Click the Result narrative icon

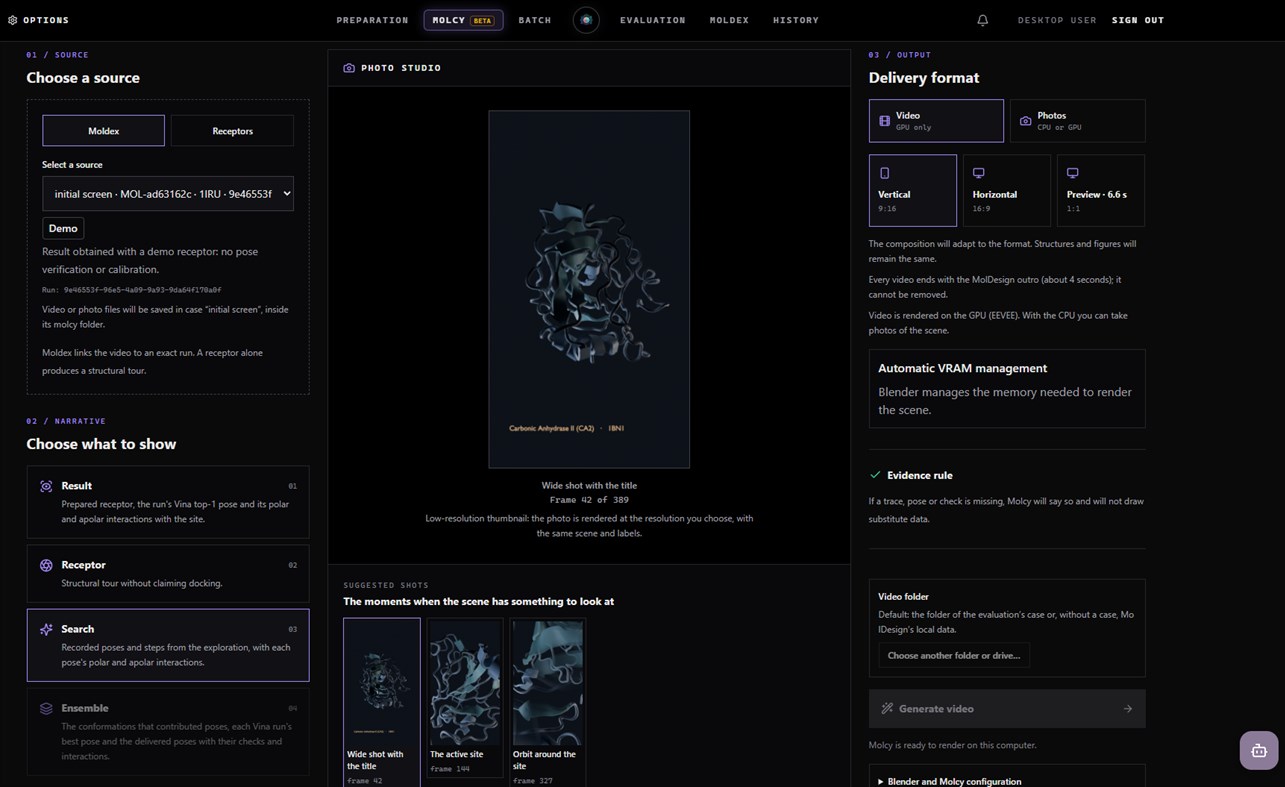[x=46, y=486]
